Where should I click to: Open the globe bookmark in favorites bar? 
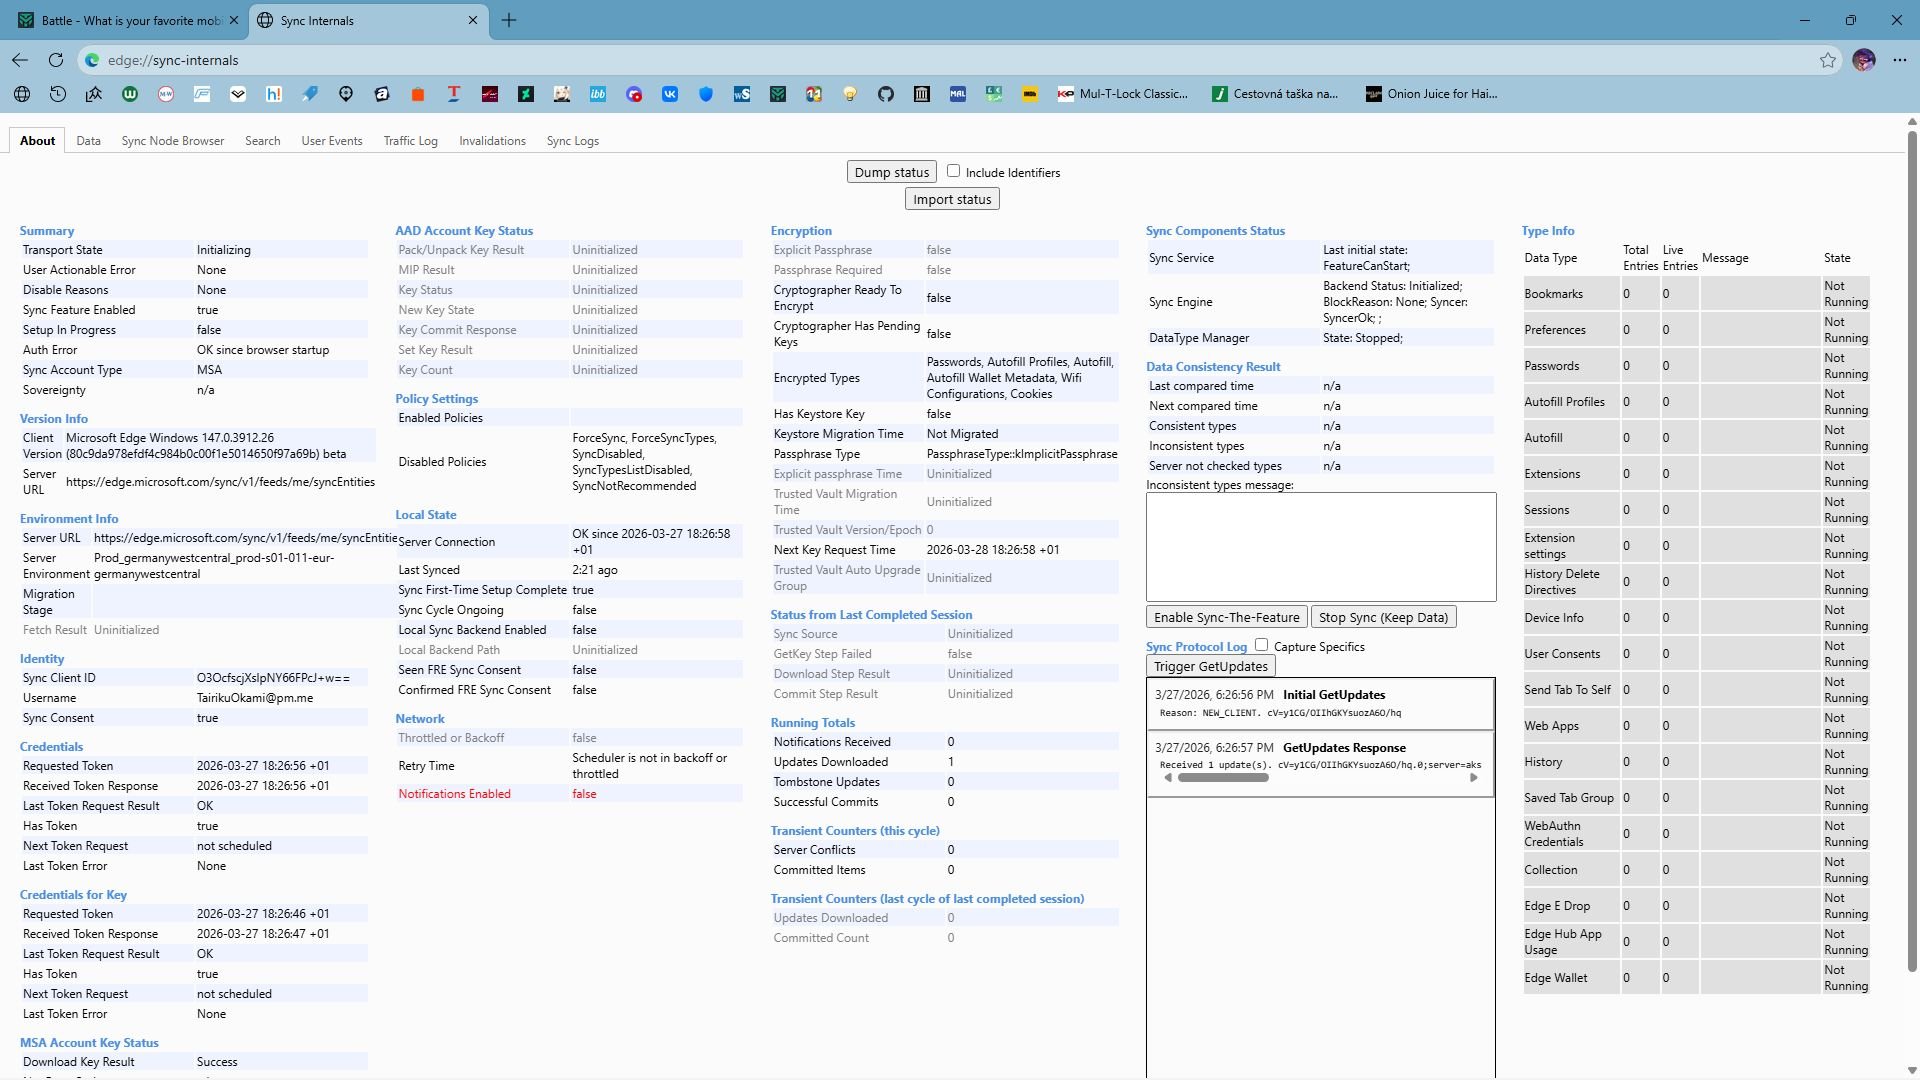click(22, 94)
